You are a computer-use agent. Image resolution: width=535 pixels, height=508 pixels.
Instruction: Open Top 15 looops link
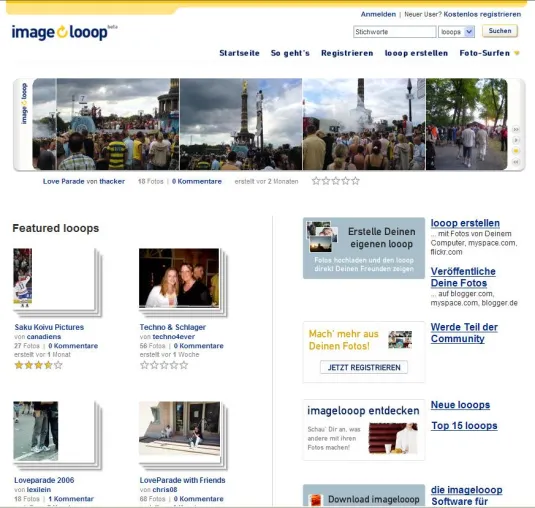pos(464,426)
